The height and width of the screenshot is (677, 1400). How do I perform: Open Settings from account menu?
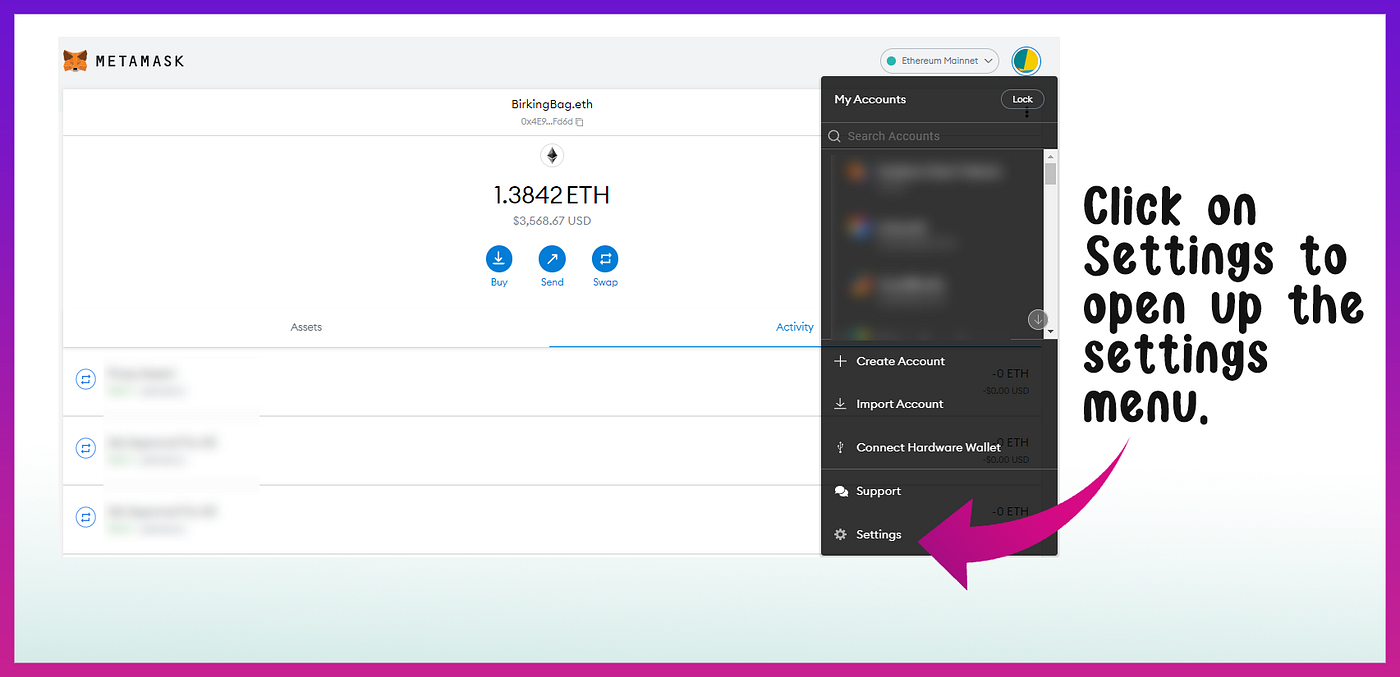click(938, 534)
